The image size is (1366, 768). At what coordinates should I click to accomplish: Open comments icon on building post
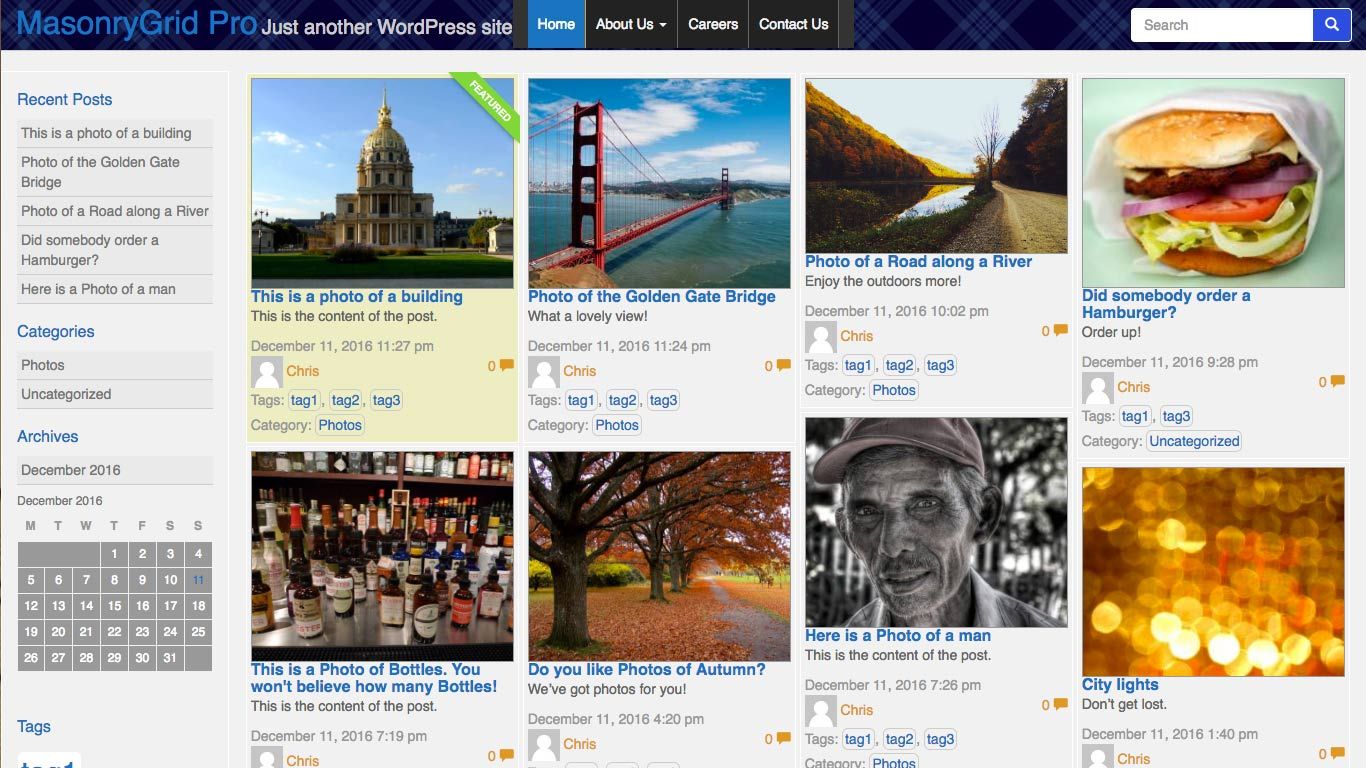coord(506,366)
